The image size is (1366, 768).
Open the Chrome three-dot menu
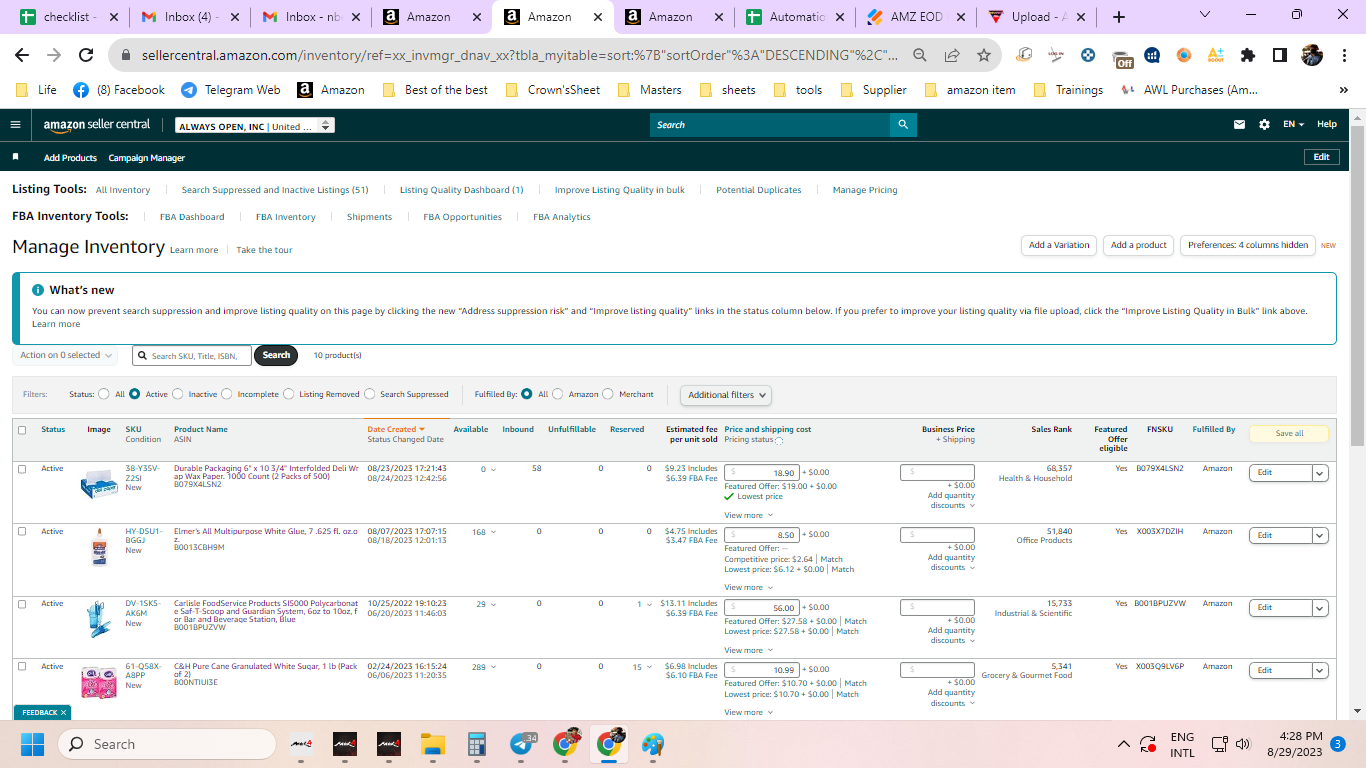tap(1345, 55)
